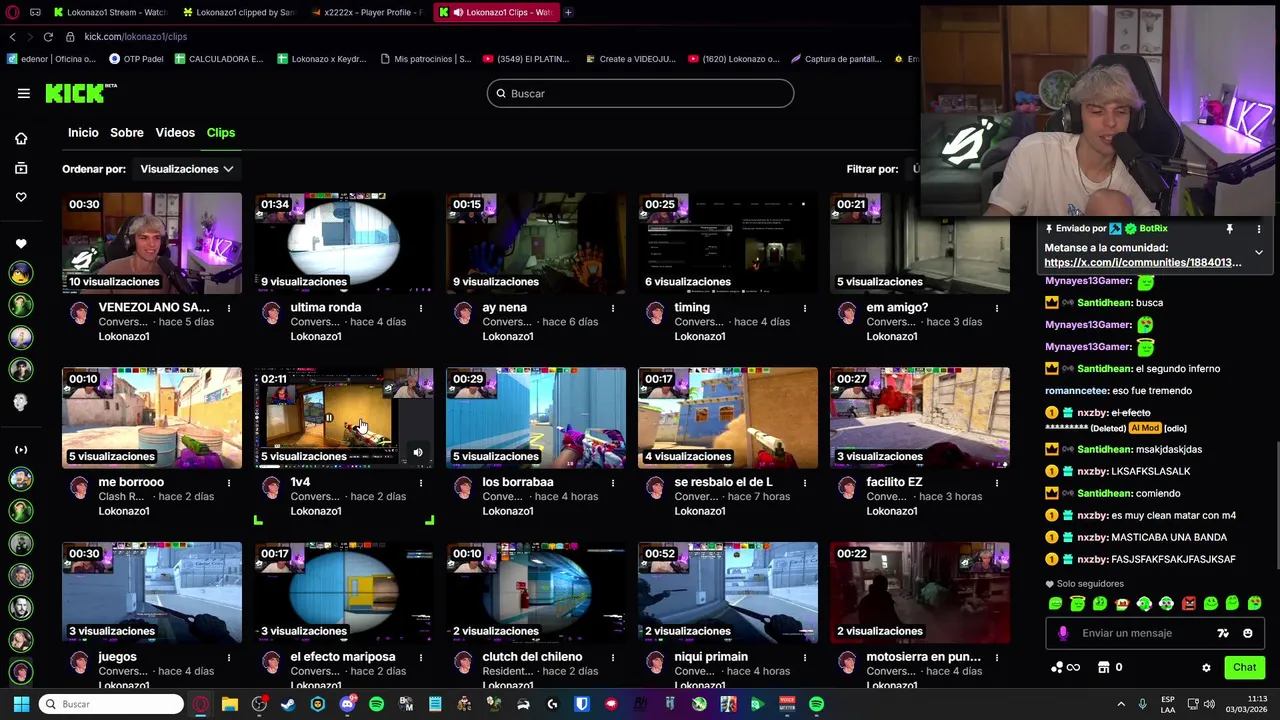Open the chat settings gear icon
The height and width of the screenshot is (720, 1280).
click(x=1206, y=668)
